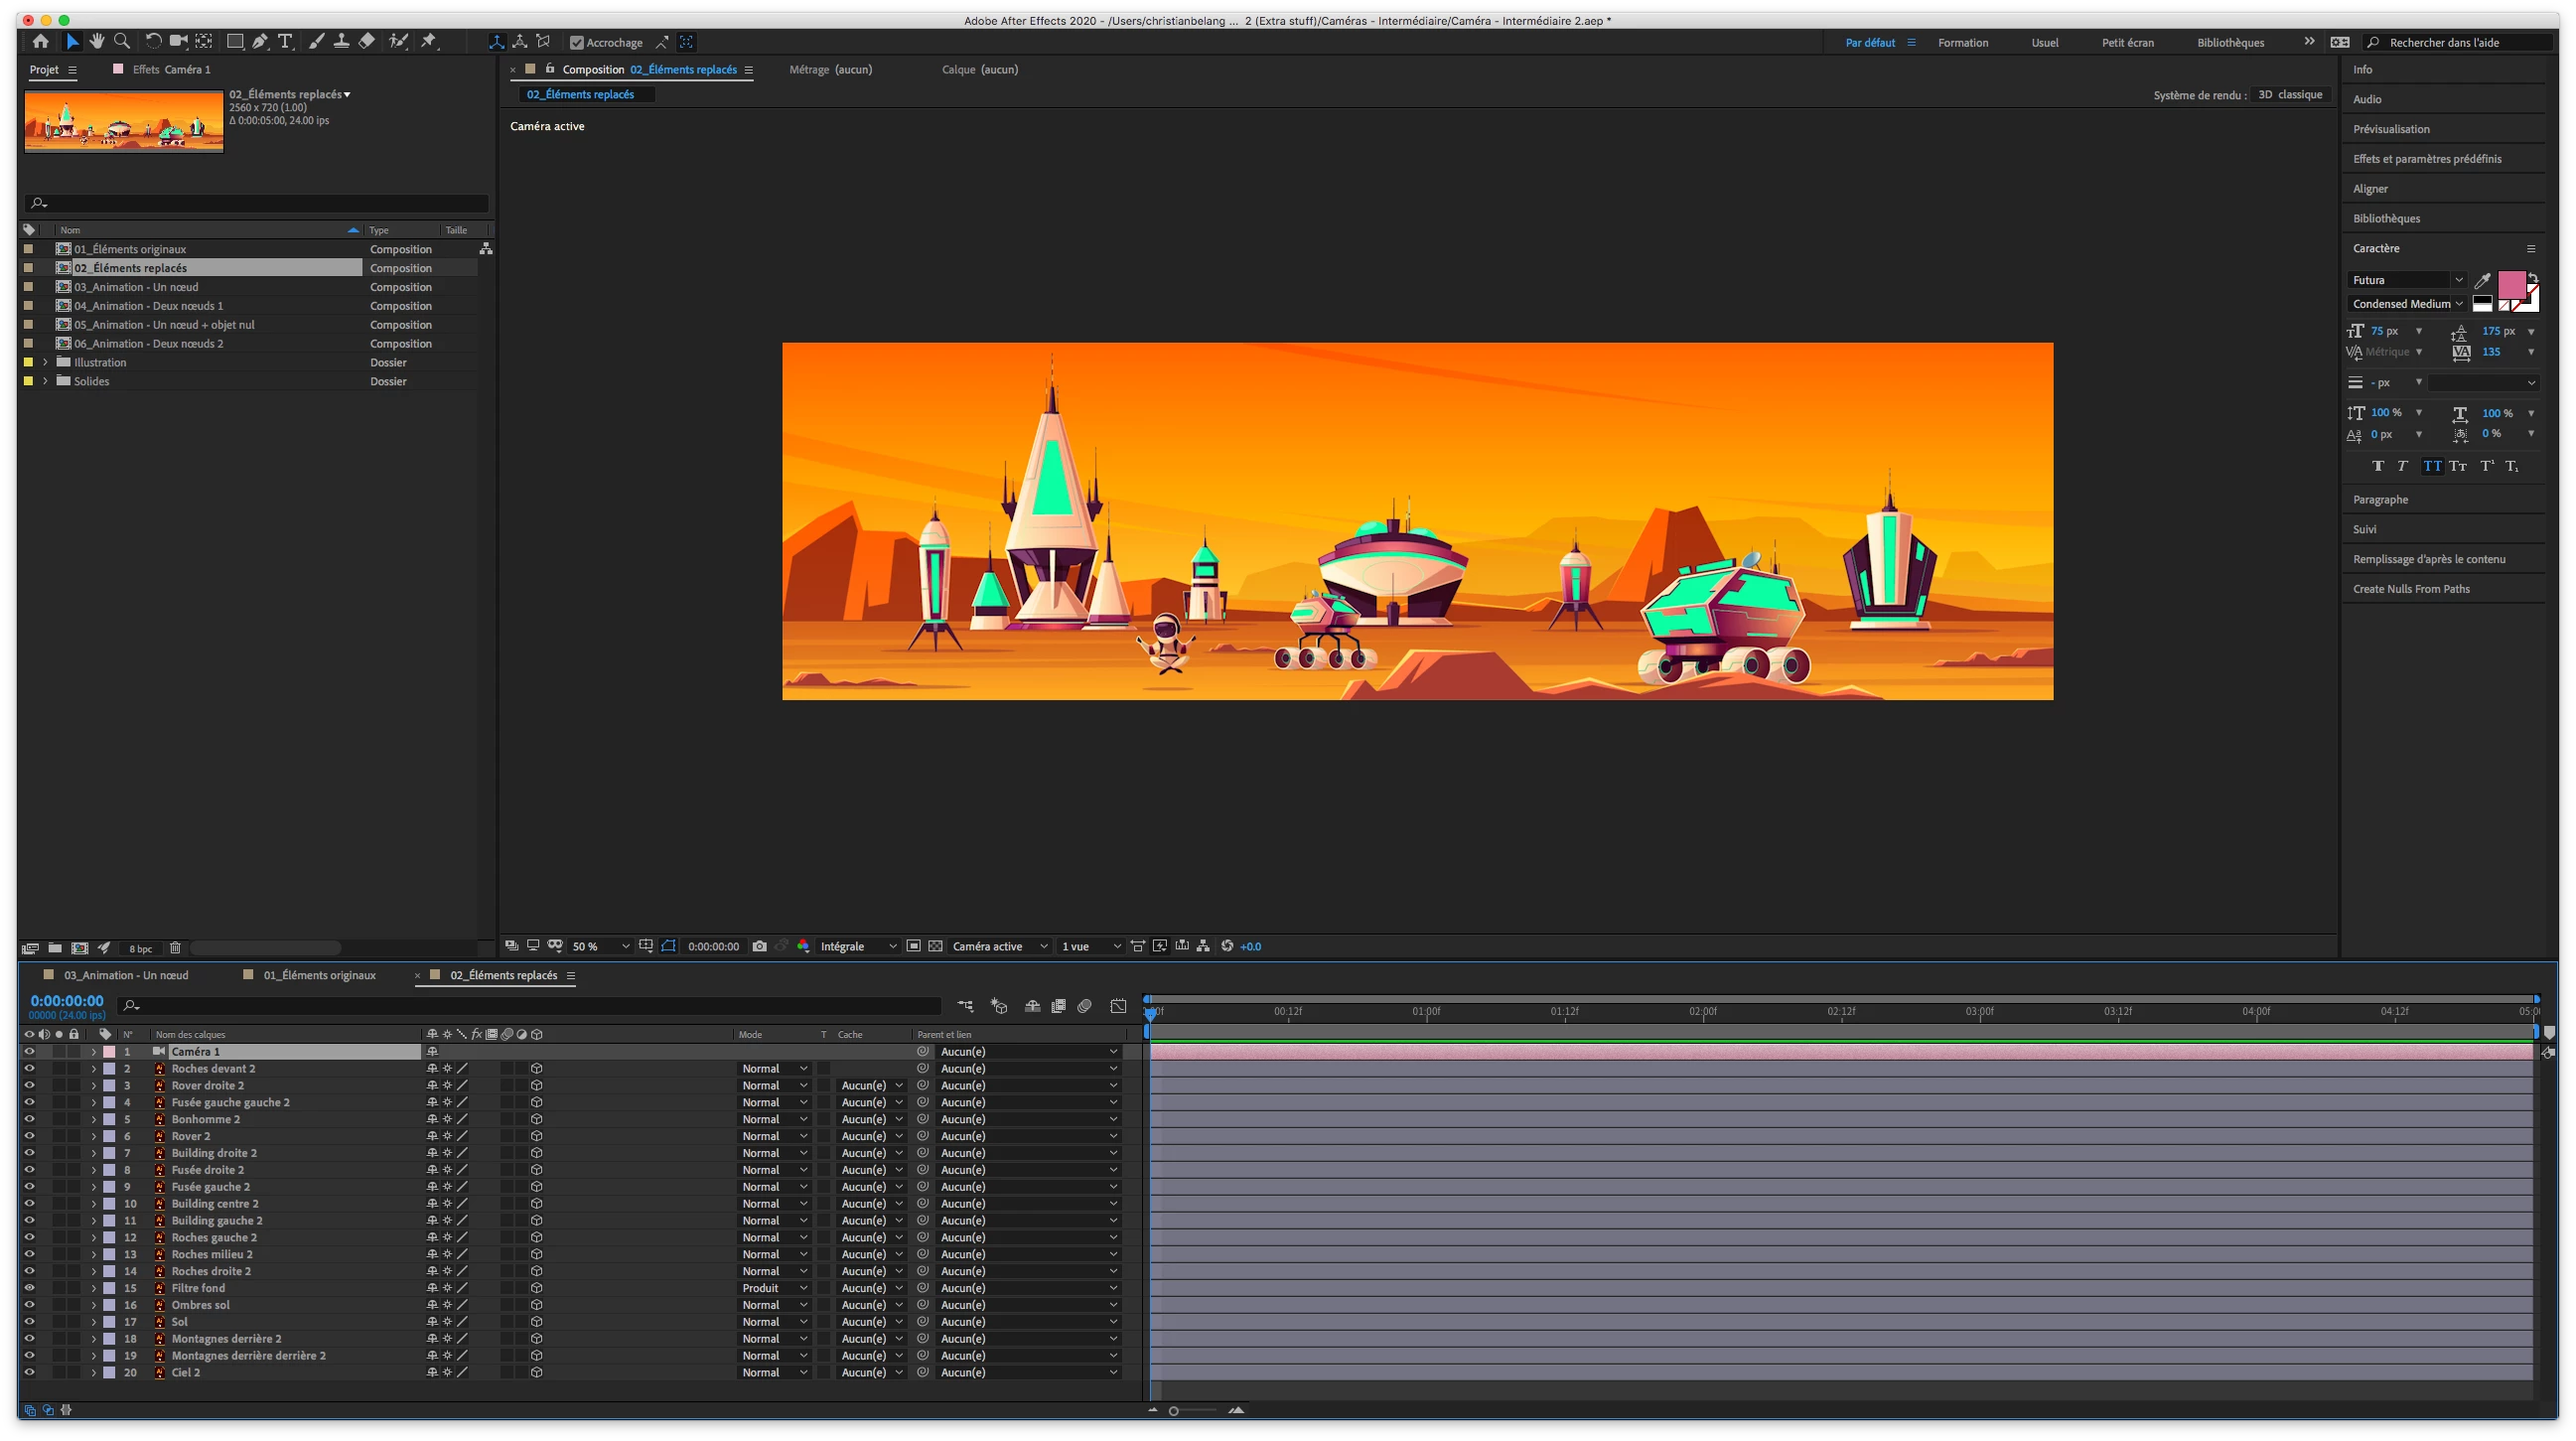
Task: Select the Eraser tool
Action: point(367,41)
